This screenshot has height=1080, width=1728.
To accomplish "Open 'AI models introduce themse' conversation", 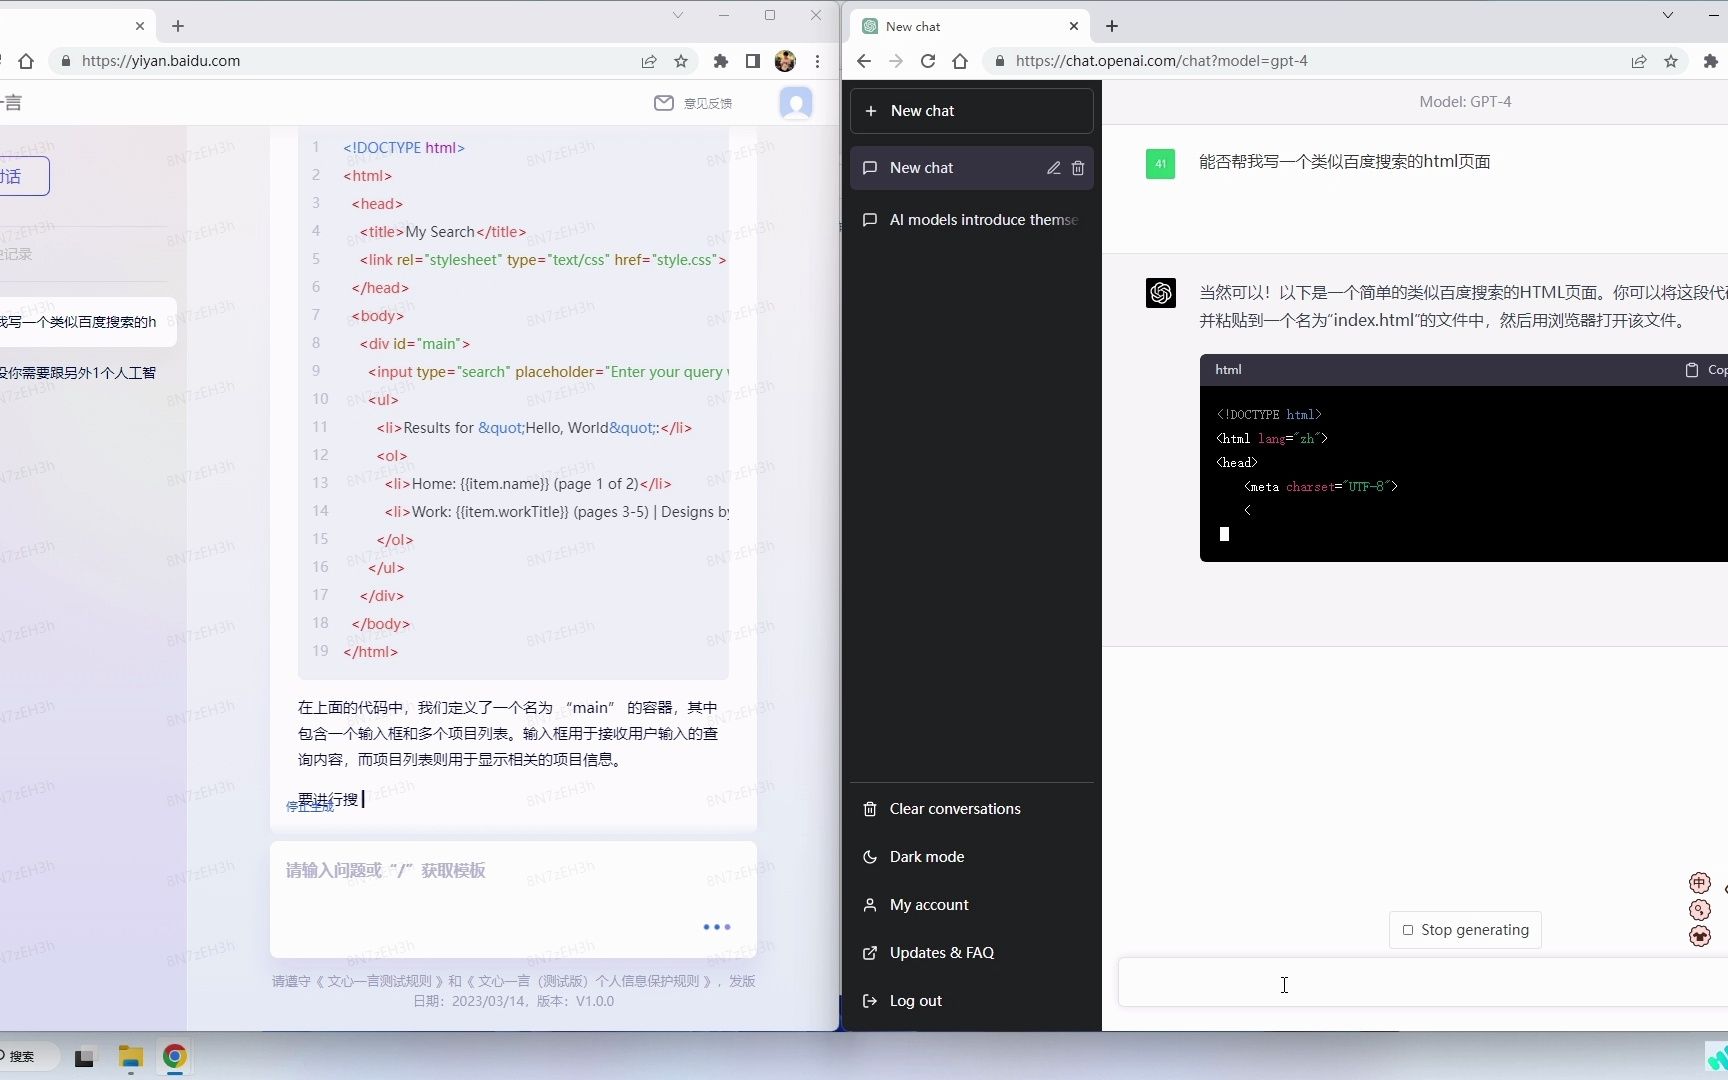I will coord(971,220).
